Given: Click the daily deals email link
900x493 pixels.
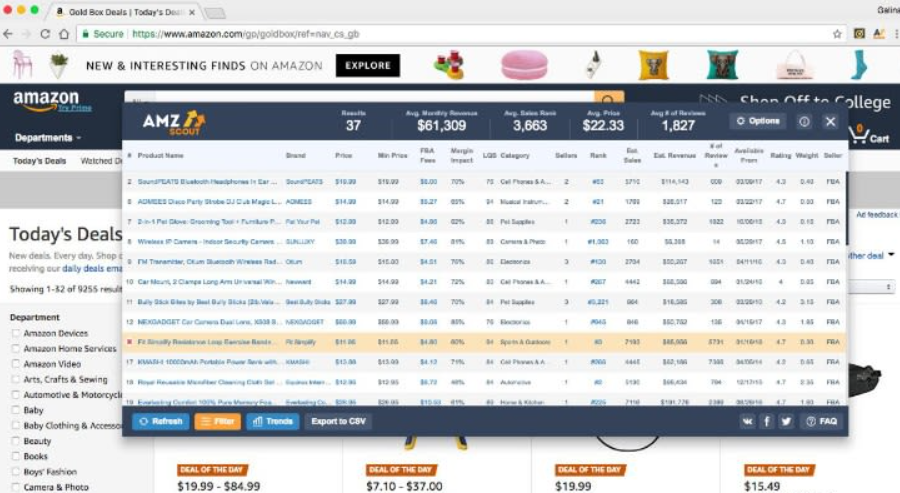Looking at the screenshot, I should click(x=92, y=269).
